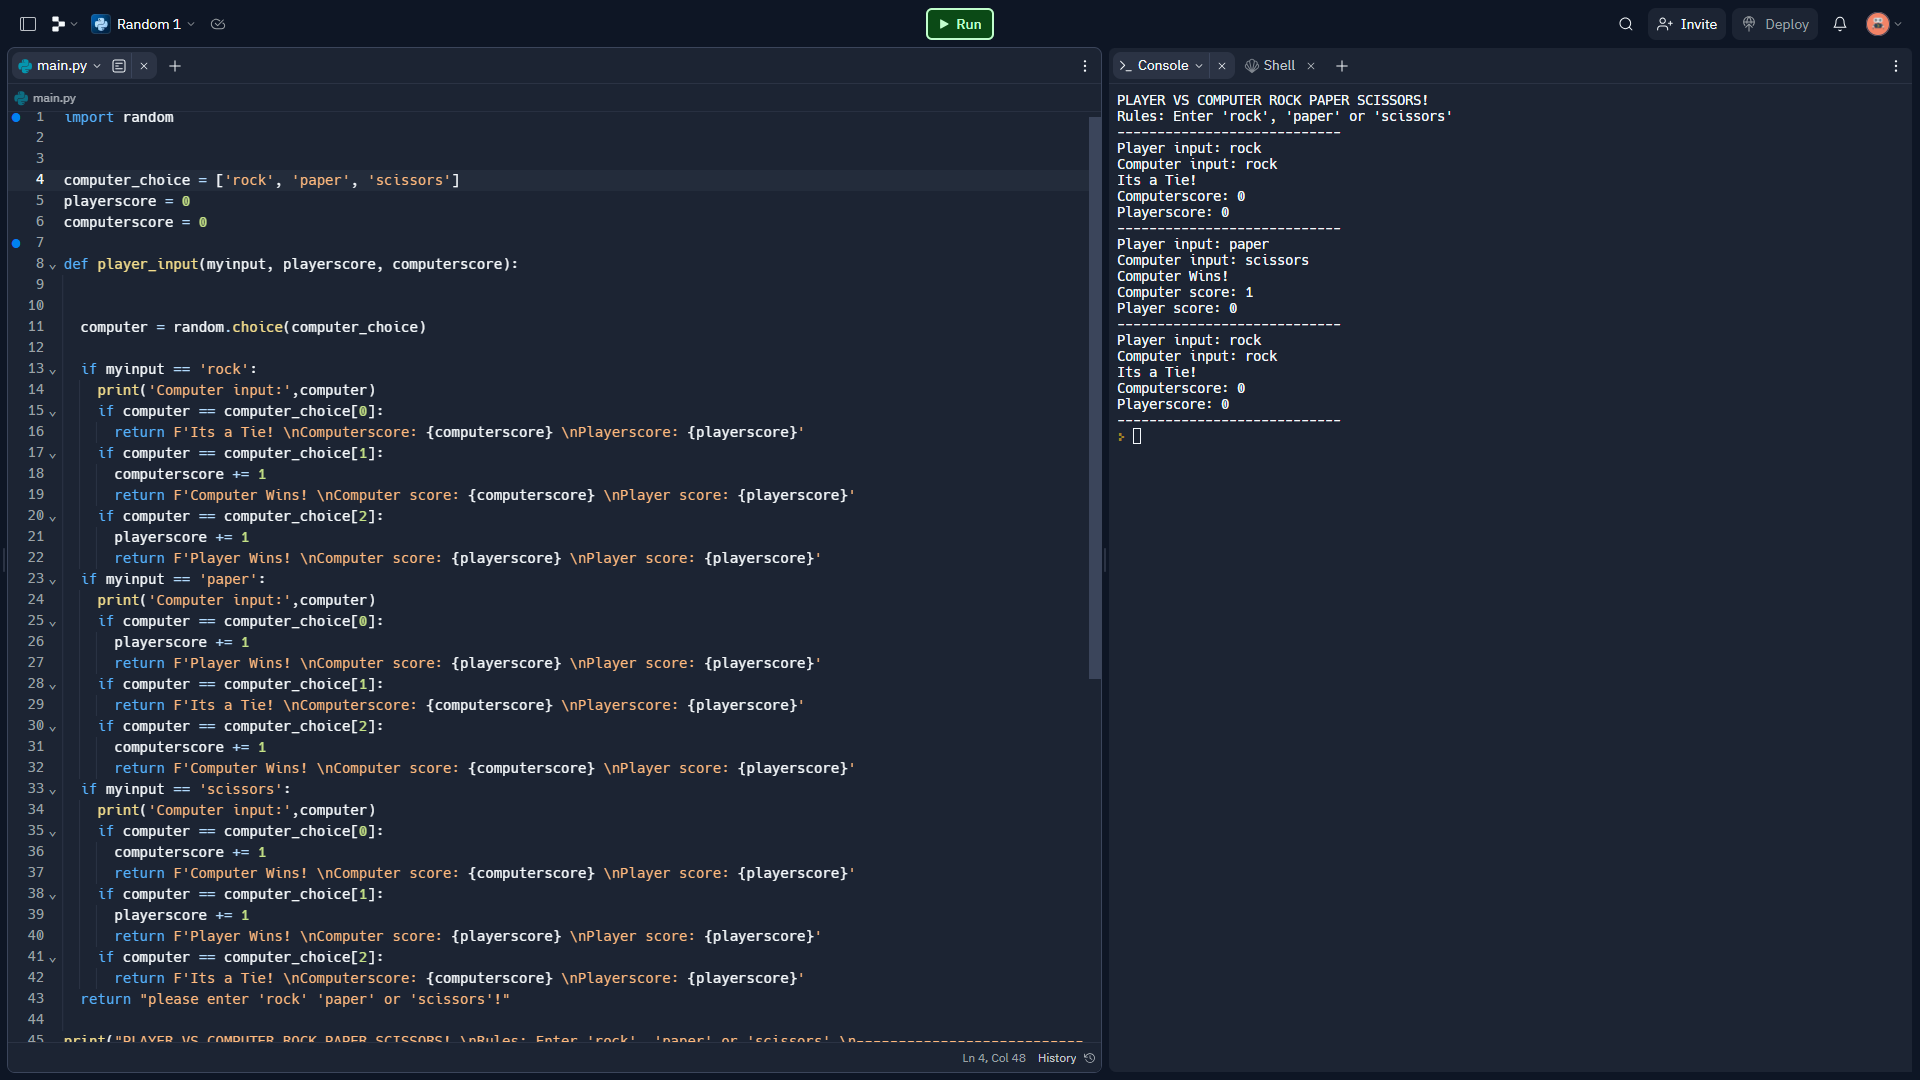Collapse the code fold at line 23
This screenshot has height=1080, width=1920.
click(x=52, y=580)
